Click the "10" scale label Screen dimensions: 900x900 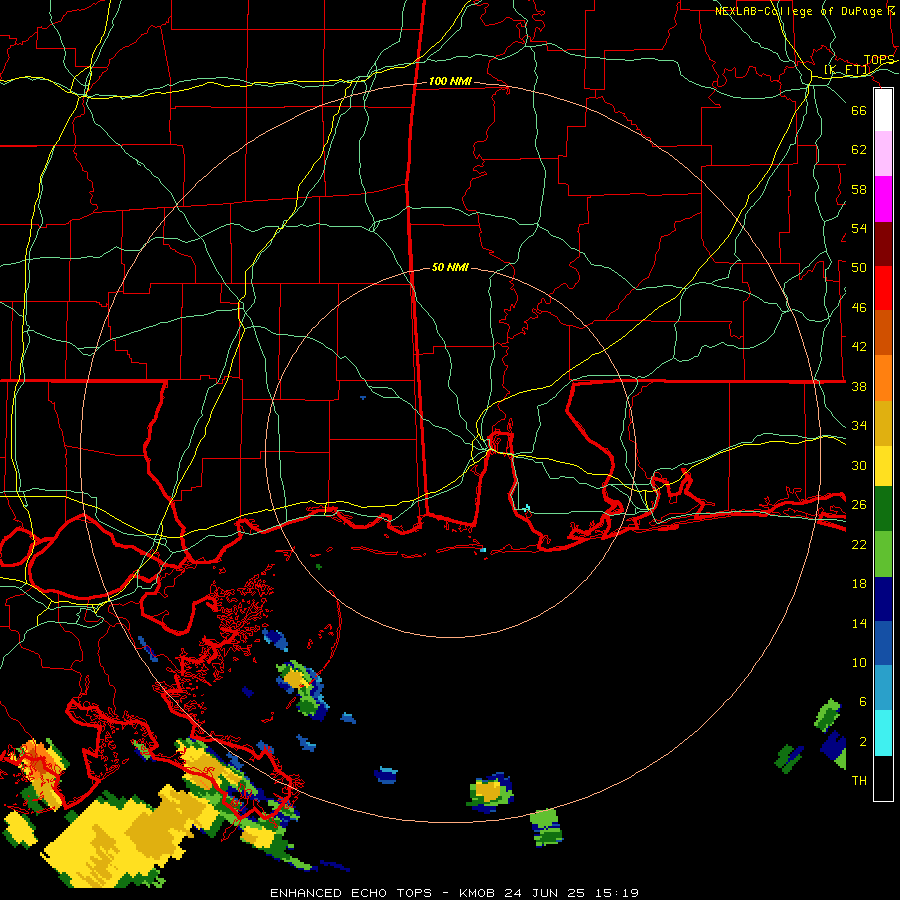pos(859,662)
